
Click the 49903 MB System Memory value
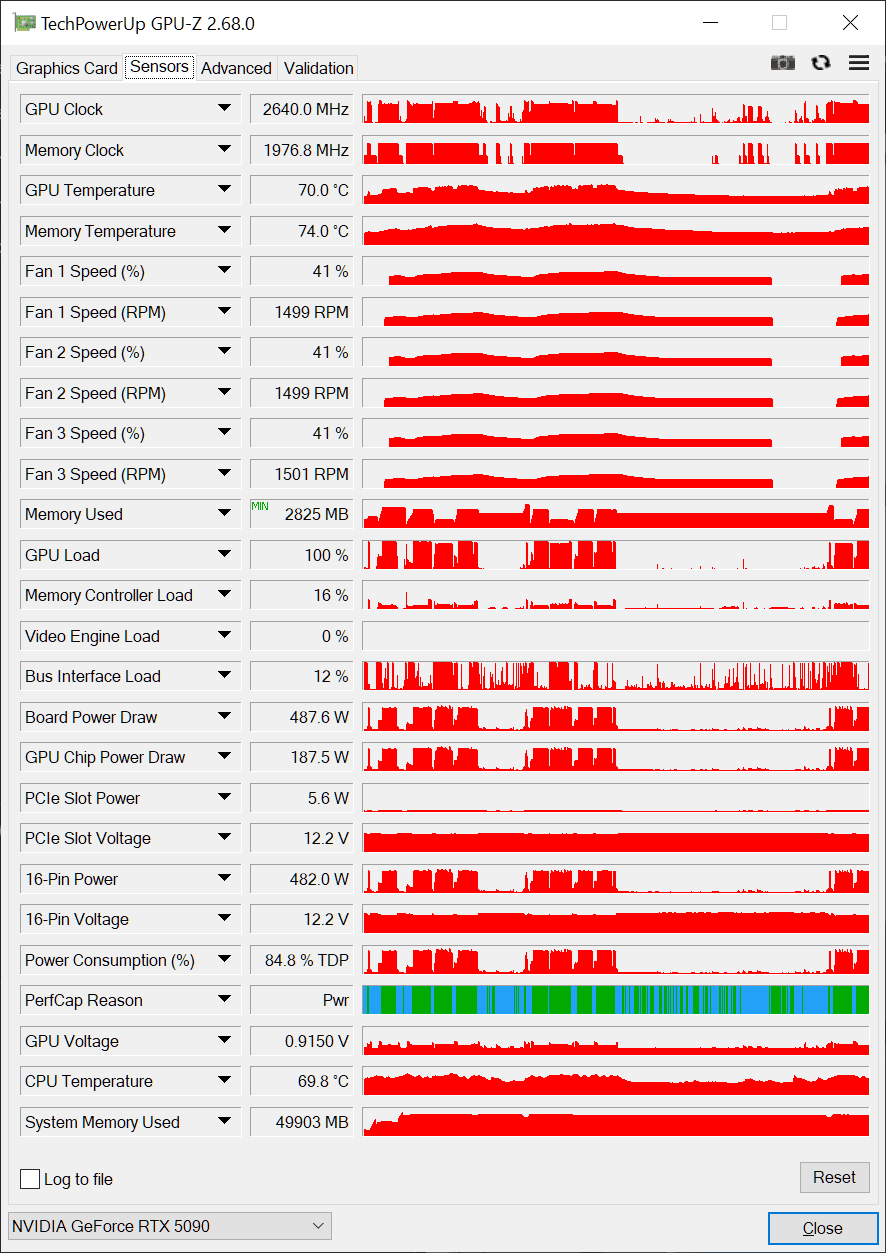302,1122
